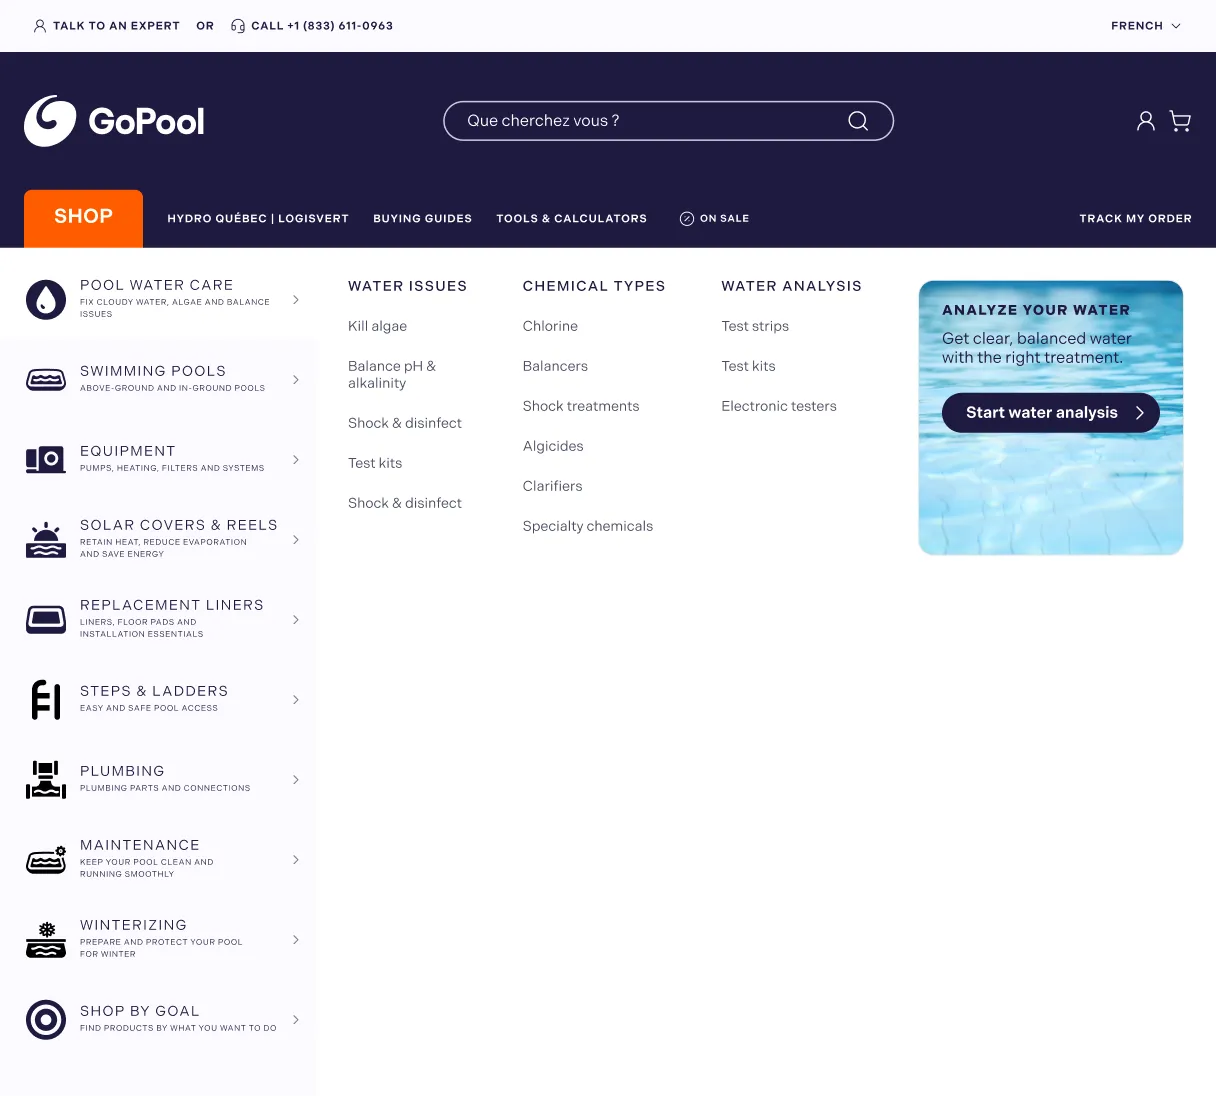
Task: Click the search magnifier icon
Action: coord(858,121)
